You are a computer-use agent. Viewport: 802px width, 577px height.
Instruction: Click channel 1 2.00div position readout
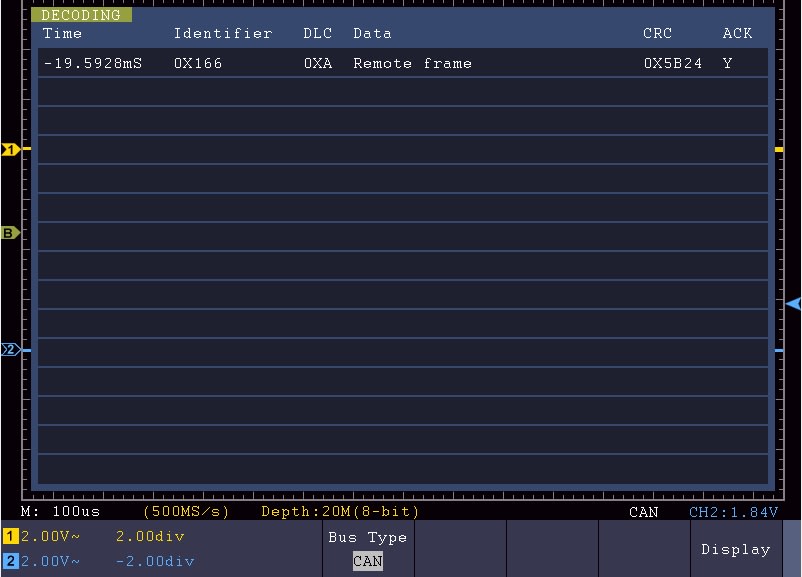pyautogui.click(x=150, y=537)
